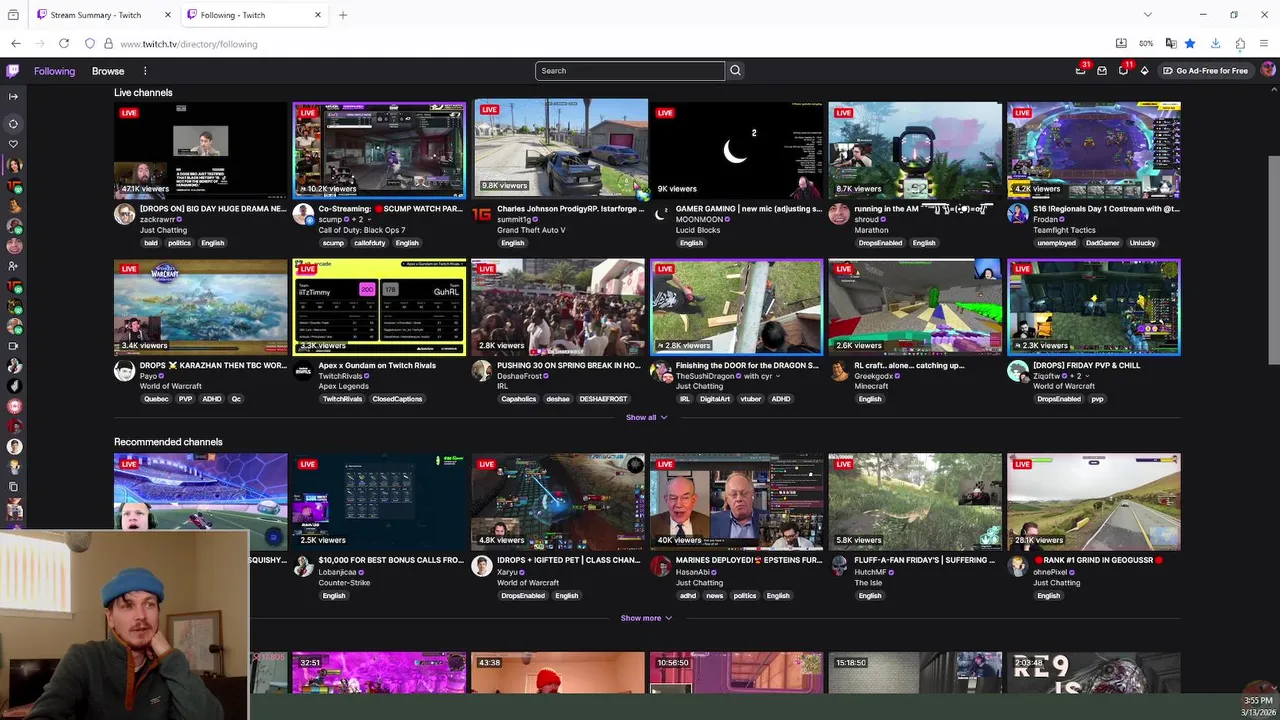
Task: Click the Get Bits diamond icon
Action: pos(1144,71)
